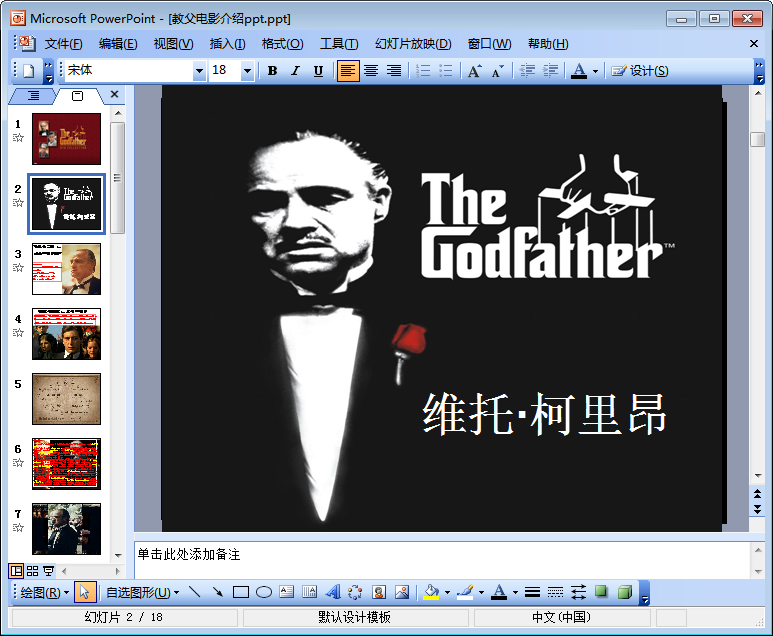
Task: Apply font color with the A icon in the formatting toolbar
Action: [x=579, y=71]
